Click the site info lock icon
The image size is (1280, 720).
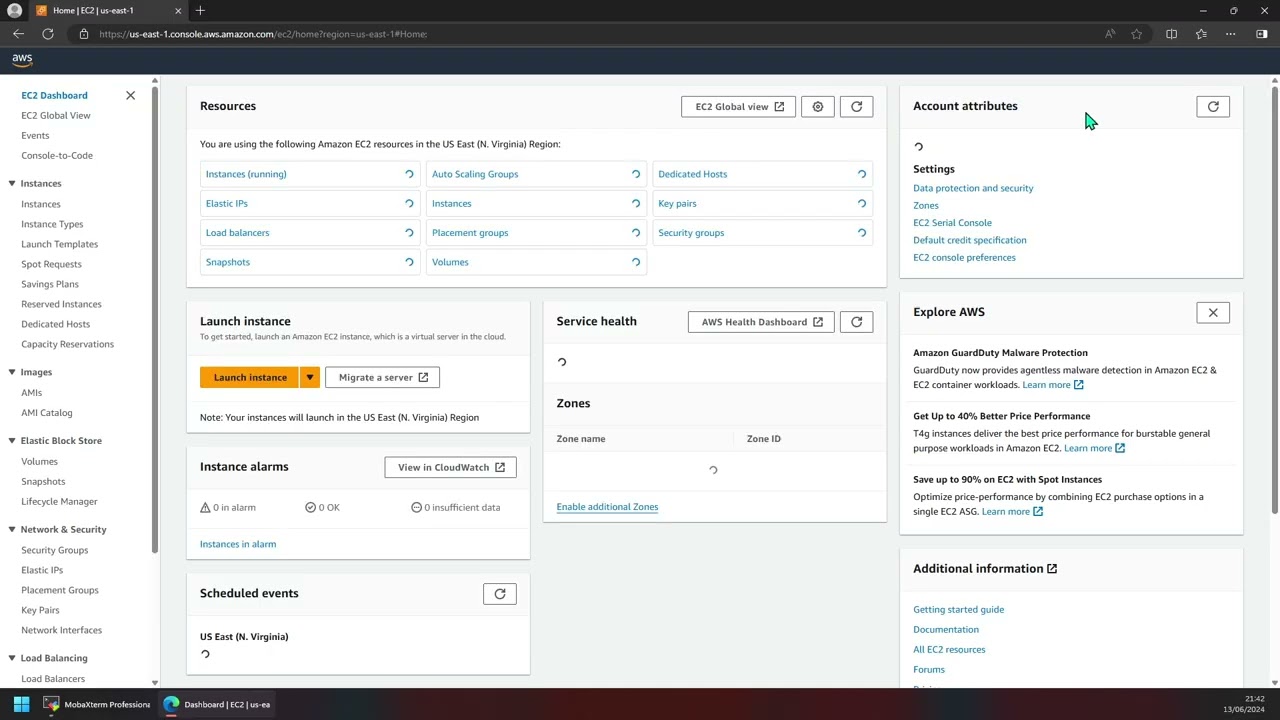tap(84, 34)
